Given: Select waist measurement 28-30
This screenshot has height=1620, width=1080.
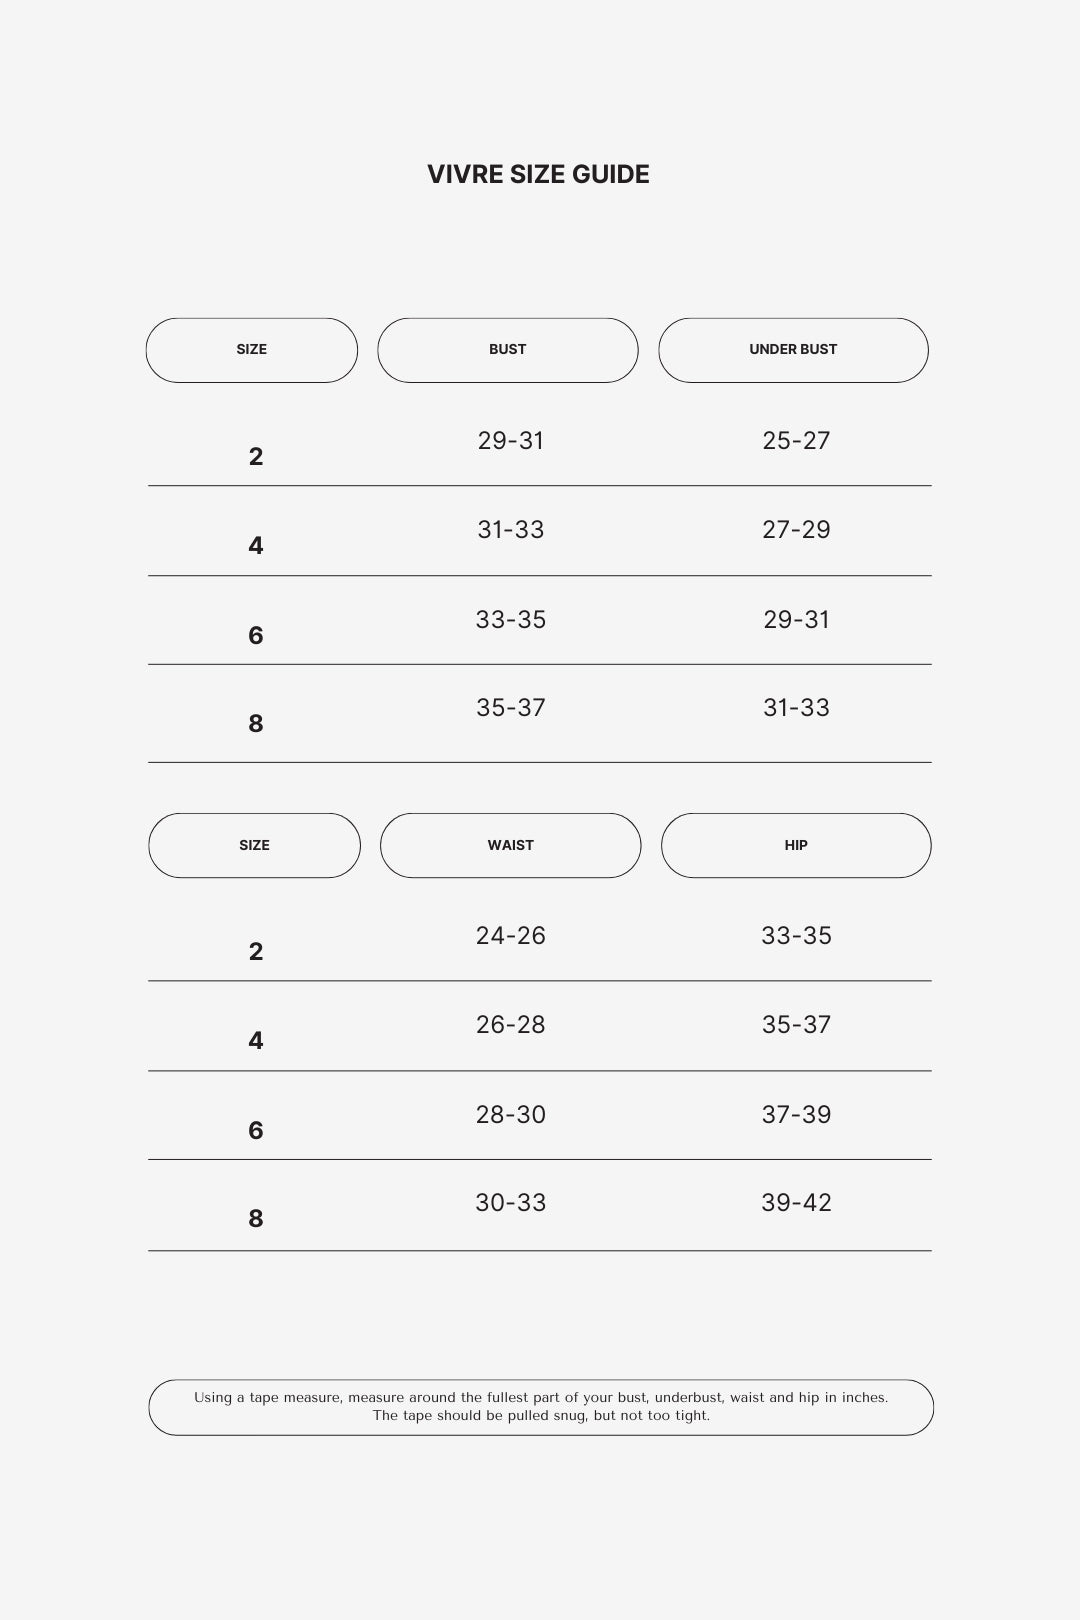Looking at the screenshot, I should [x=511, y=1115].
